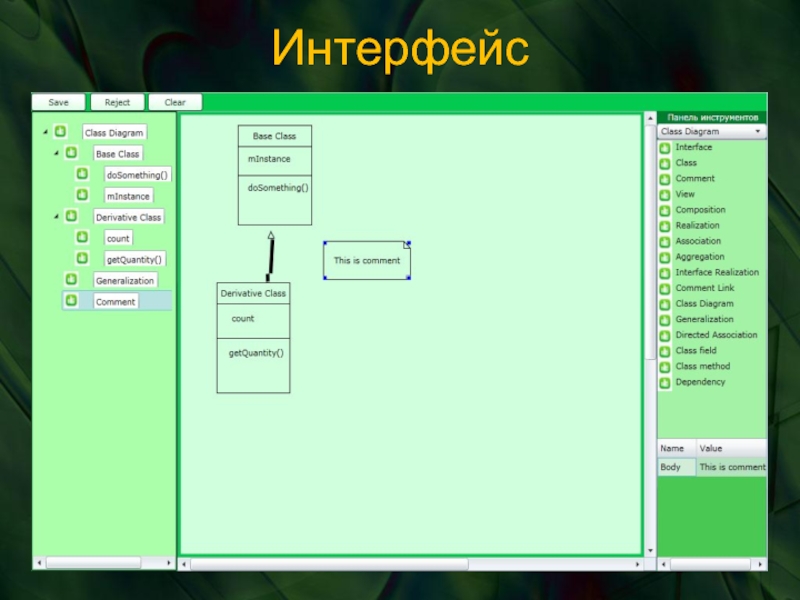Screen dimensions: 800x600
Task: Select the Base Class title on canvas
Action: (x=274, y=136)
